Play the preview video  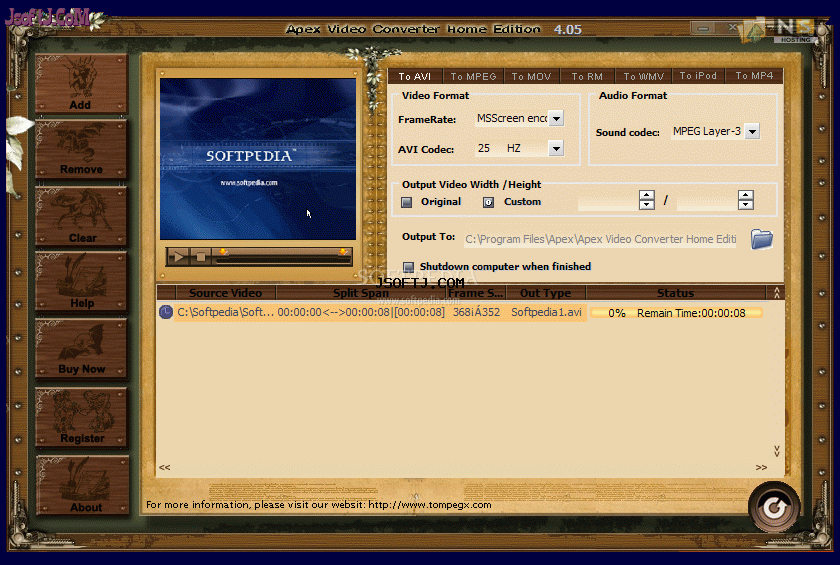click(178, 257)
